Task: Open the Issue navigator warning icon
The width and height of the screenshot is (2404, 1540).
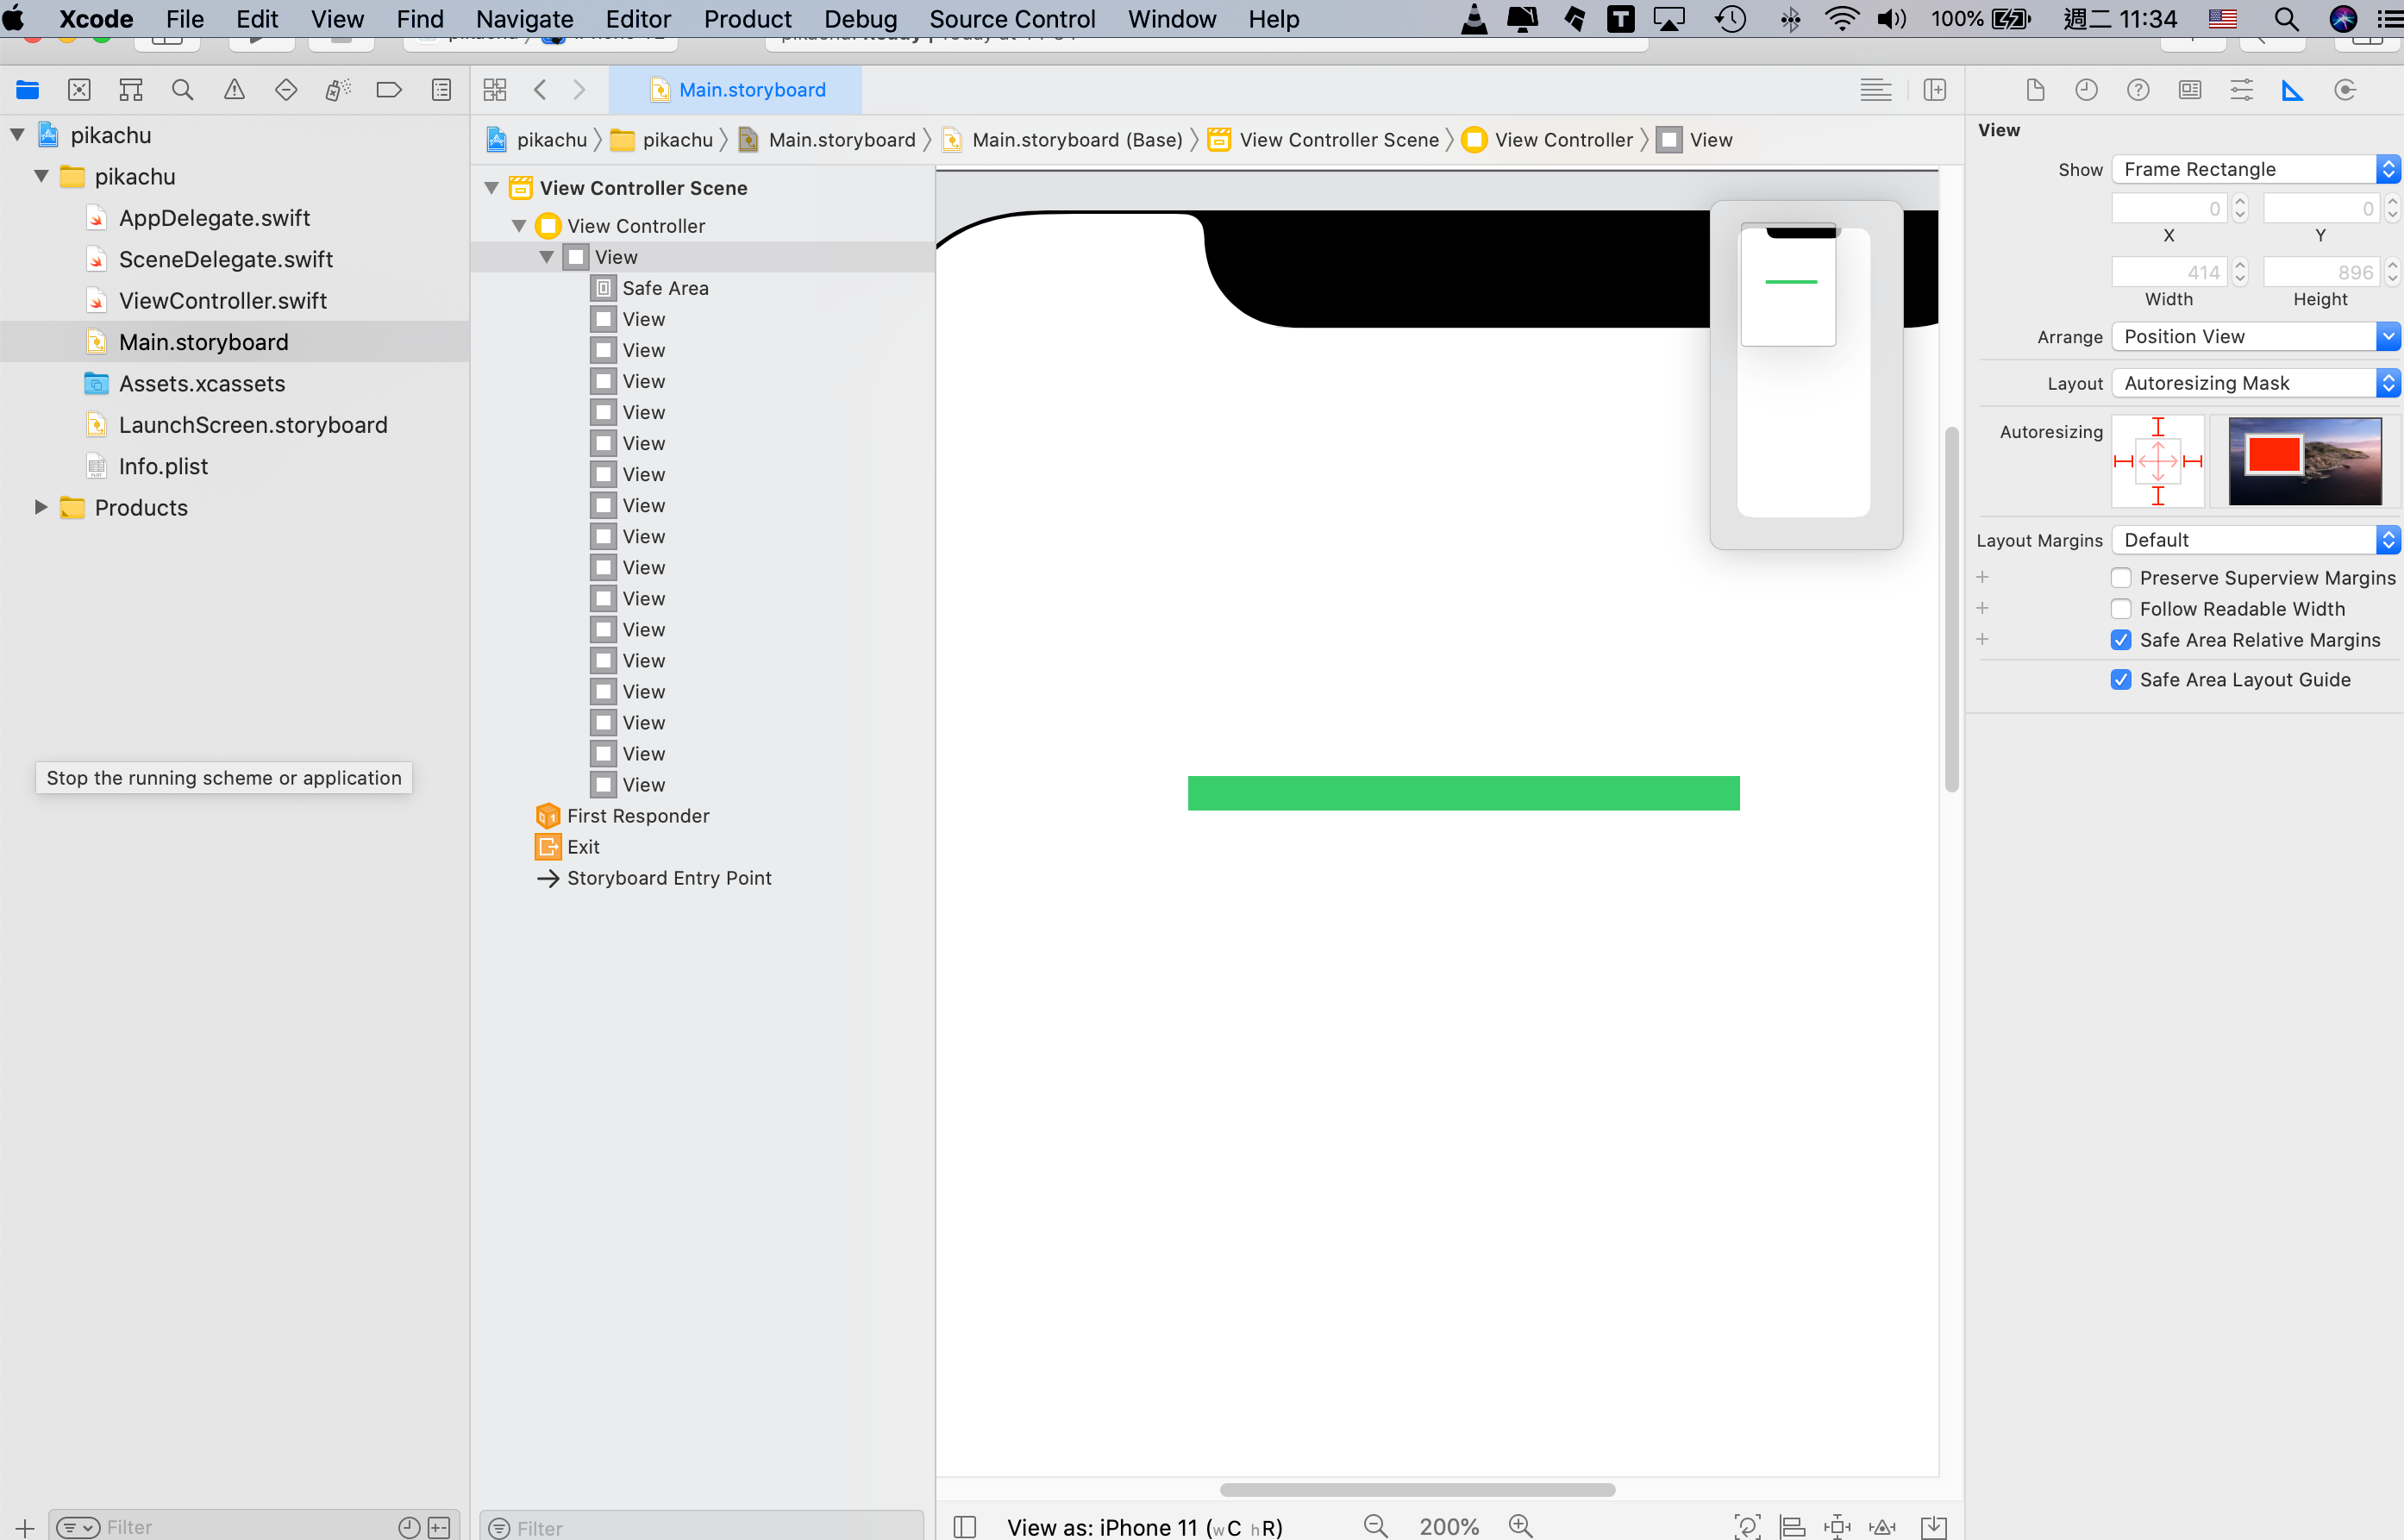Action: (234, 90)
